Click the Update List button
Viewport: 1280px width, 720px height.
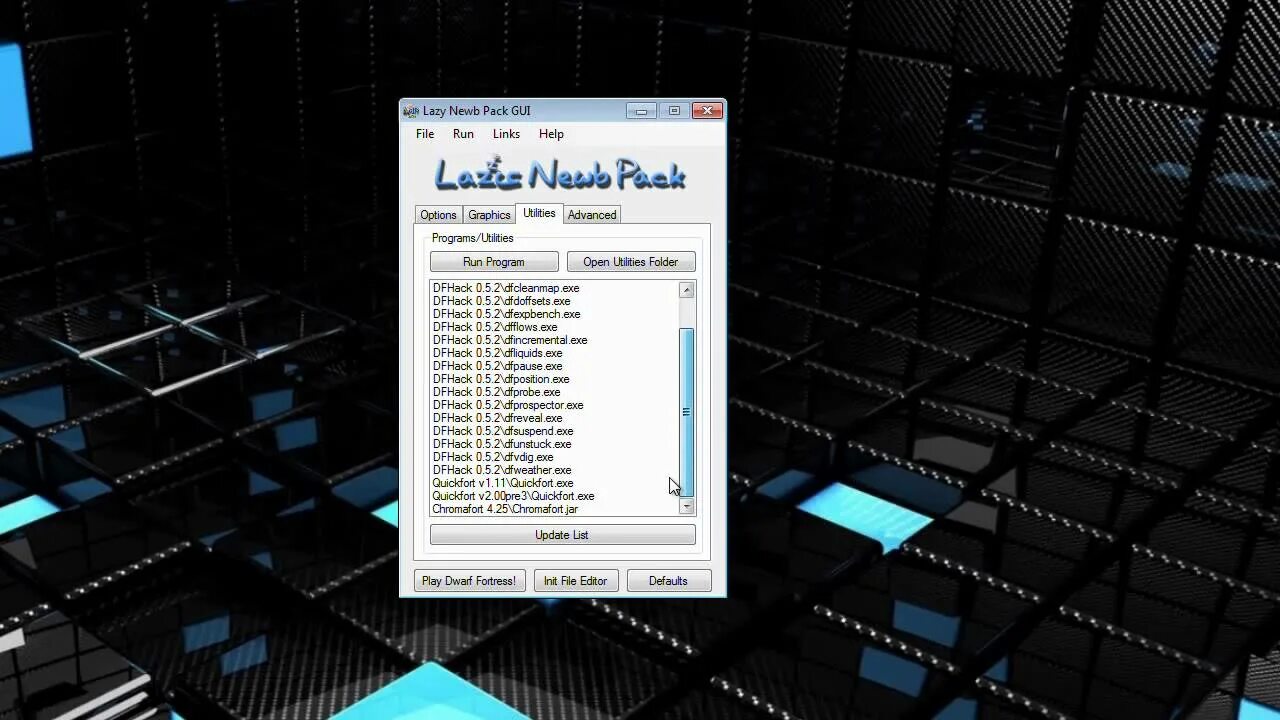[x=562, y=535]
